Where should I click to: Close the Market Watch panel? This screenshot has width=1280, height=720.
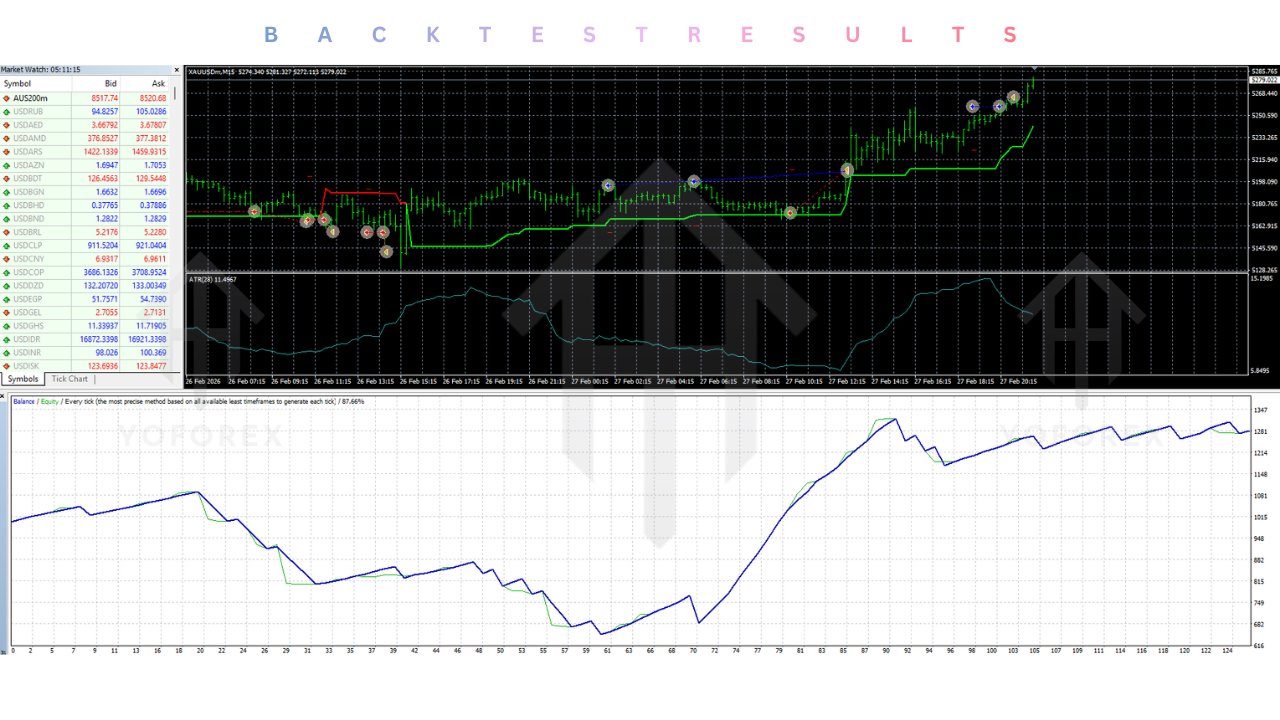(x=177, y=70)
